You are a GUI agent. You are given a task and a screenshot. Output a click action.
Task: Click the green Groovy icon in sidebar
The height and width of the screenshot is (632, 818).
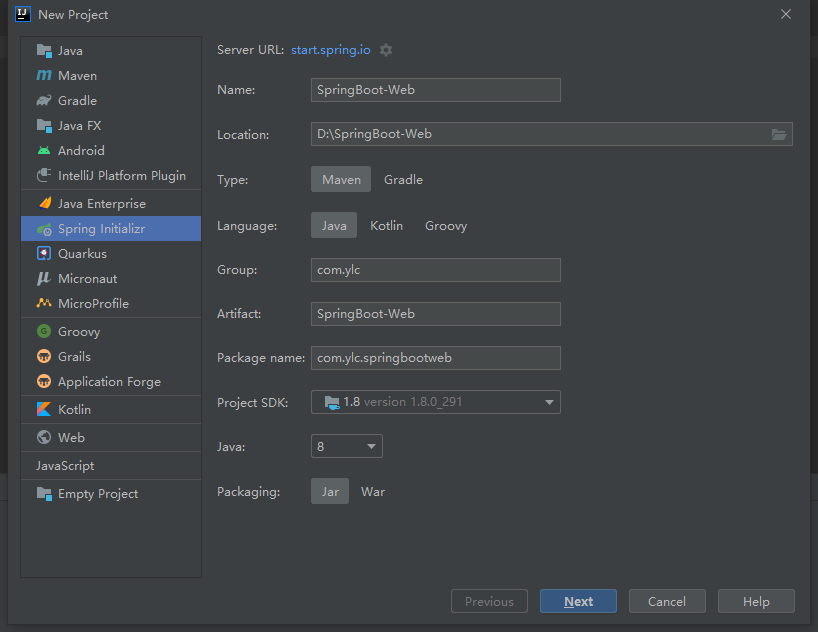pos(44,331)
